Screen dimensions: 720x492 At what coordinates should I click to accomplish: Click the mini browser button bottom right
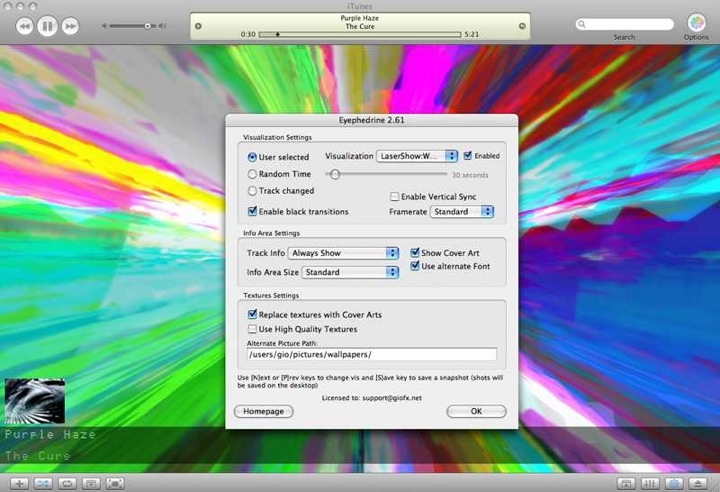[x=626, y=483]
